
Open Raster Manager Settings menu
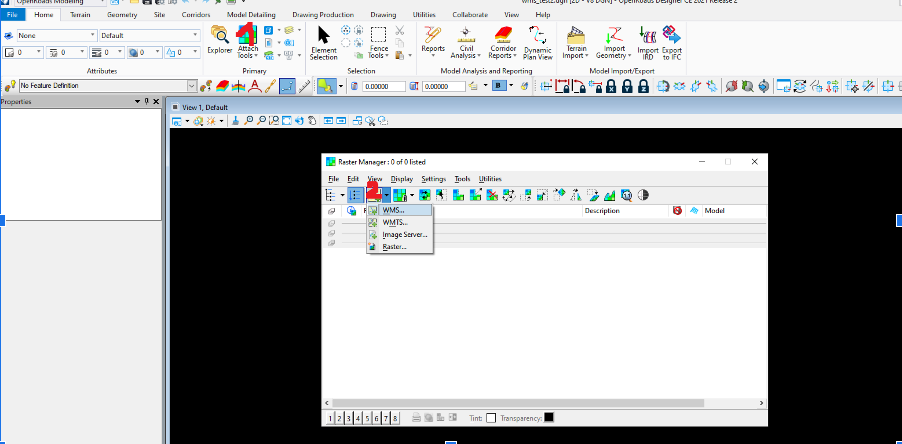[x=434, y=179]
